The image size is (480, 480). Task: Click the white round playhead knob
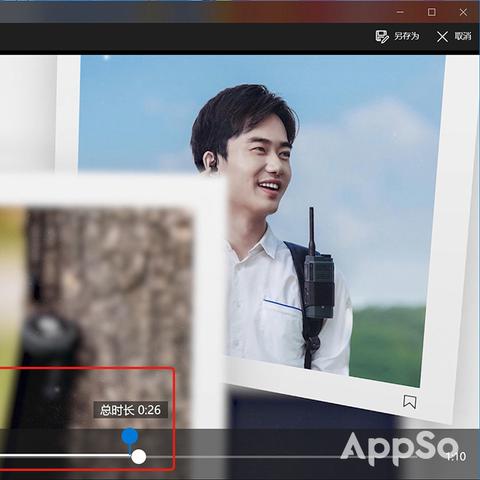tap(139, 457)
